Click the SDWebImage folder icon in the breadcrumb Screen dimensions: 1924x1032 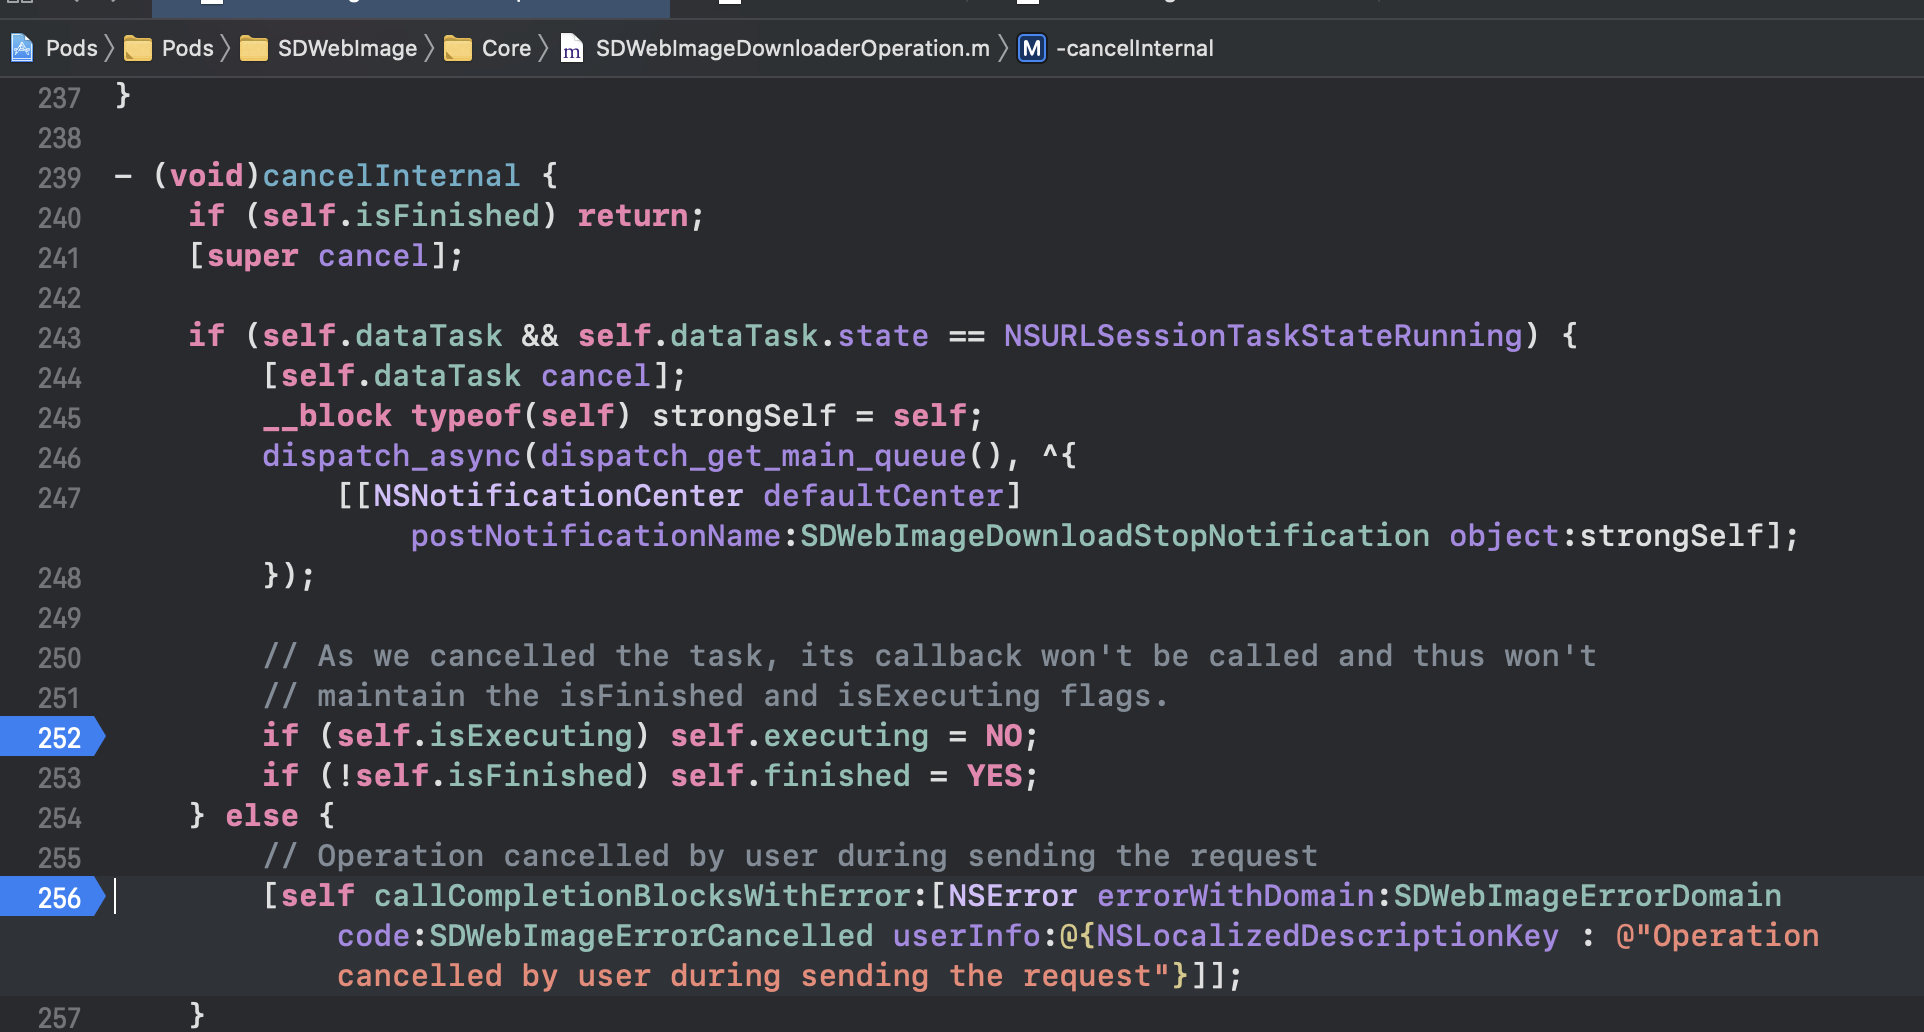[x=255, y=47]
